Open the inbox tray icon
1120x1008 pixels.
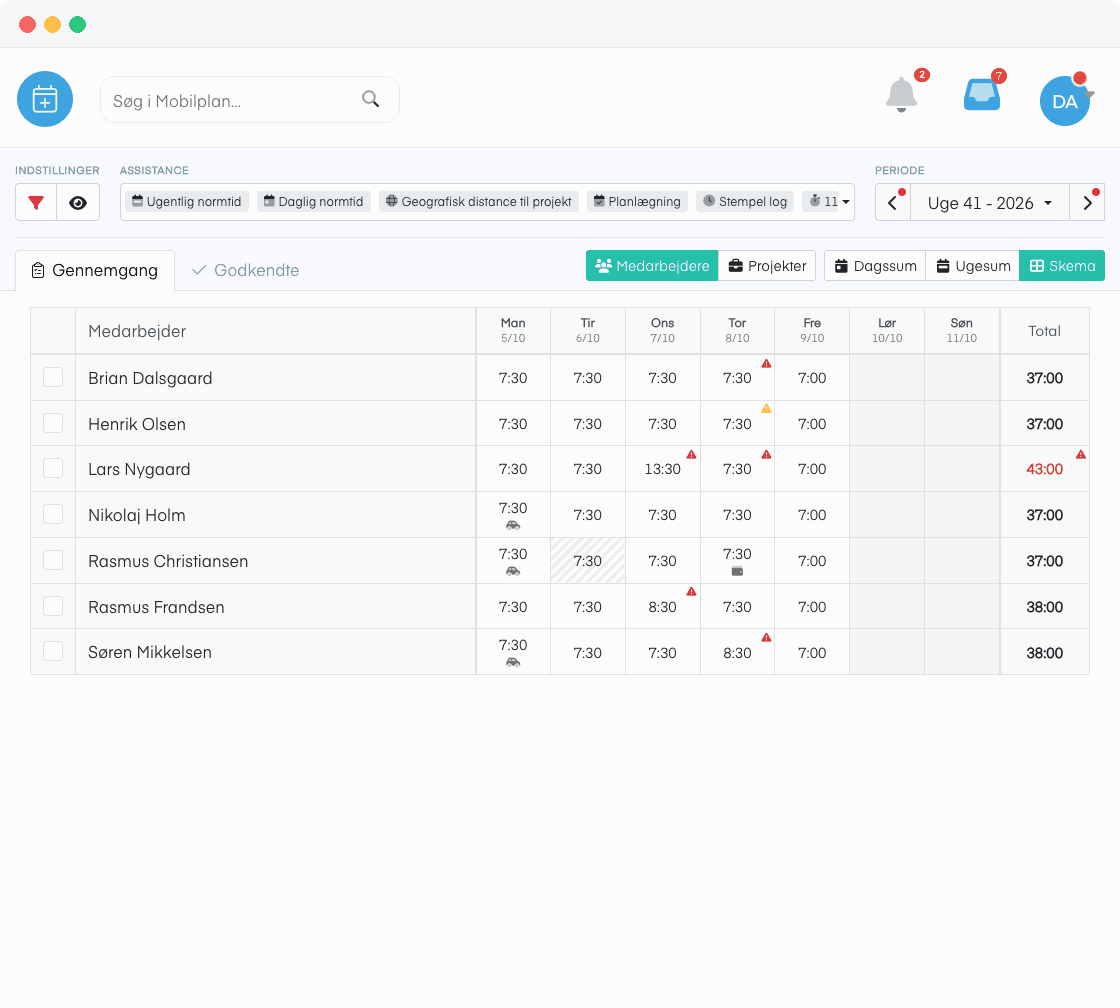point(982,94)
